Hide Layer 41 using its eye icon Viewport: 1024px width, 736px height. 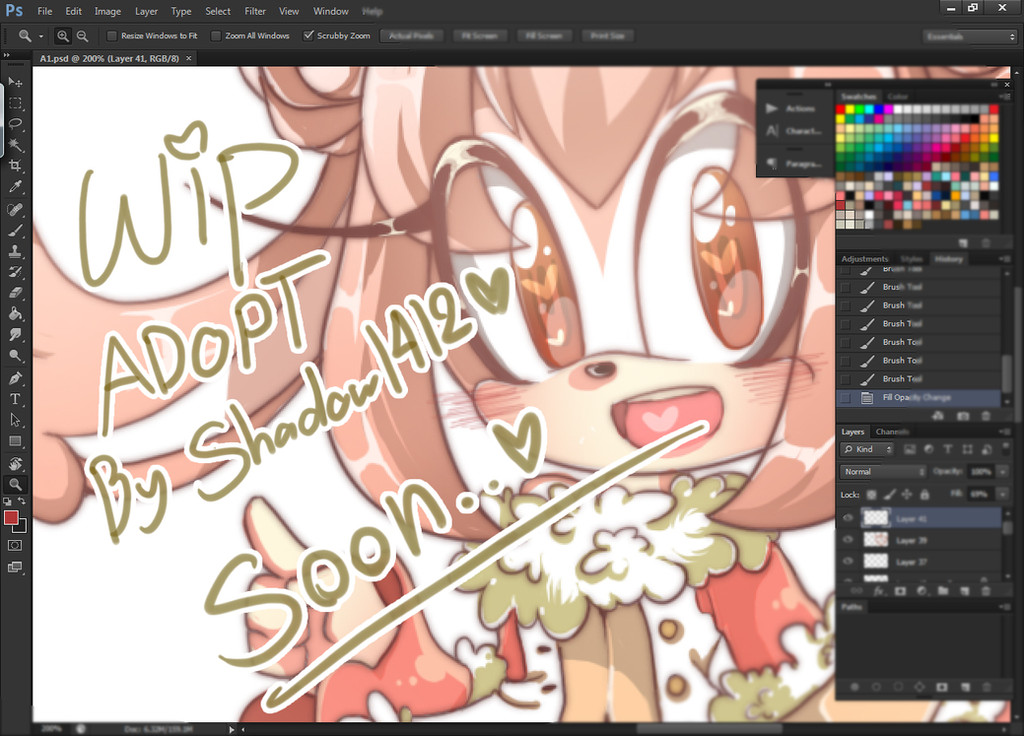(x=848, y=518)
